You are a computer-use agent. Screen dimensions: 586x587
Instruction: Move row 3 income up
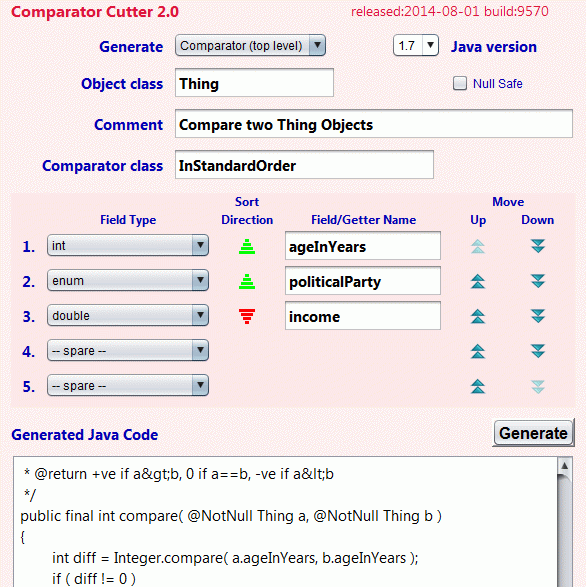tap(478, 316)
